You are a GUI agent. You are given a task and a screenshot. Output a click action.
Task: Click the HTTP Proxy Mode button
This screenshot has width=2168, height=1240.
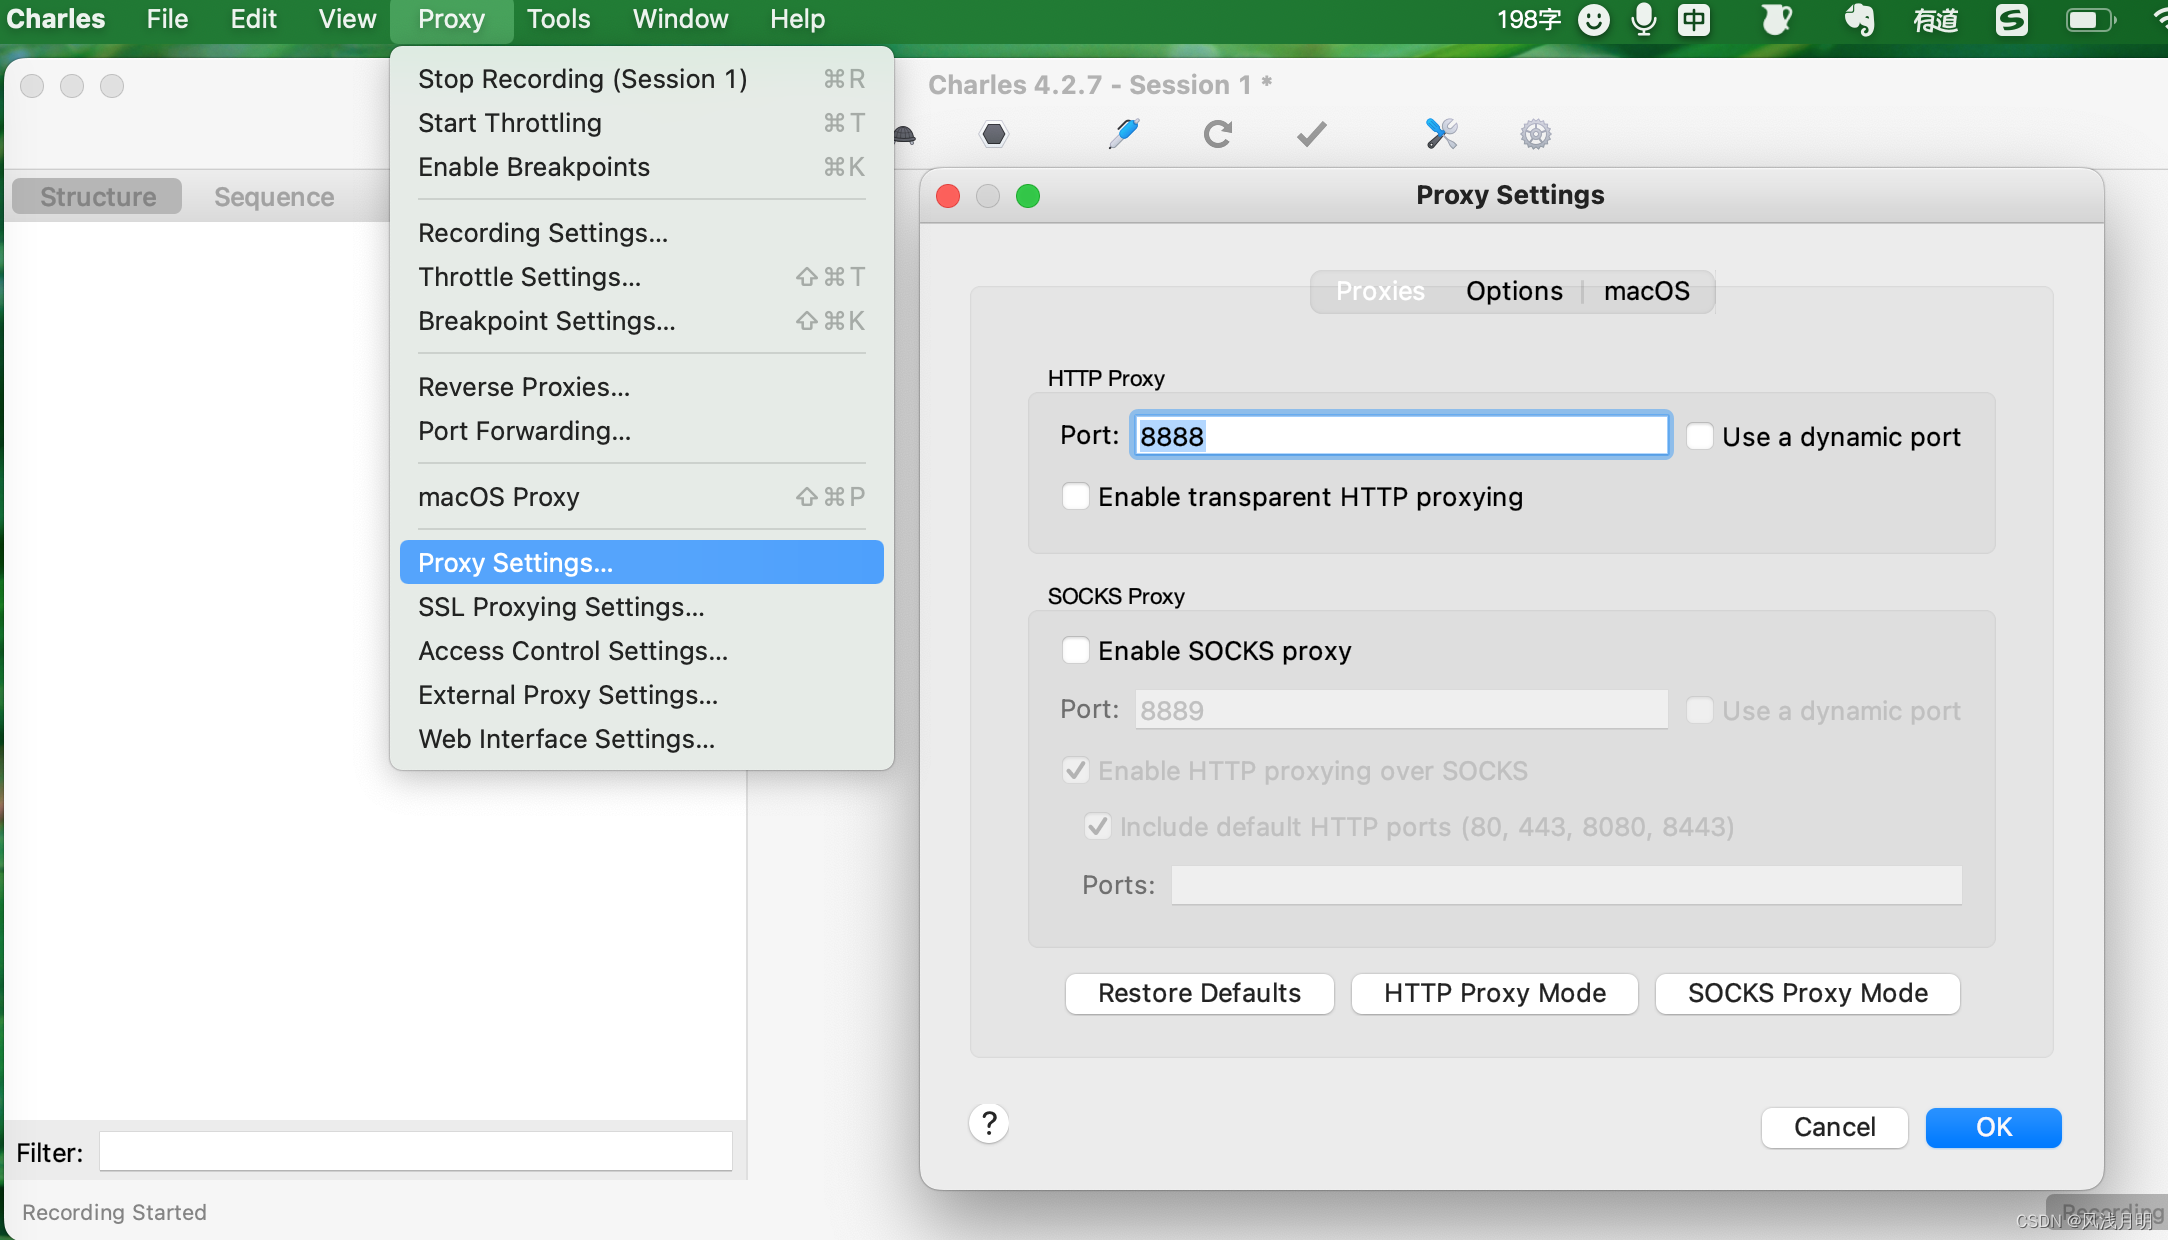click(1494, 993)
